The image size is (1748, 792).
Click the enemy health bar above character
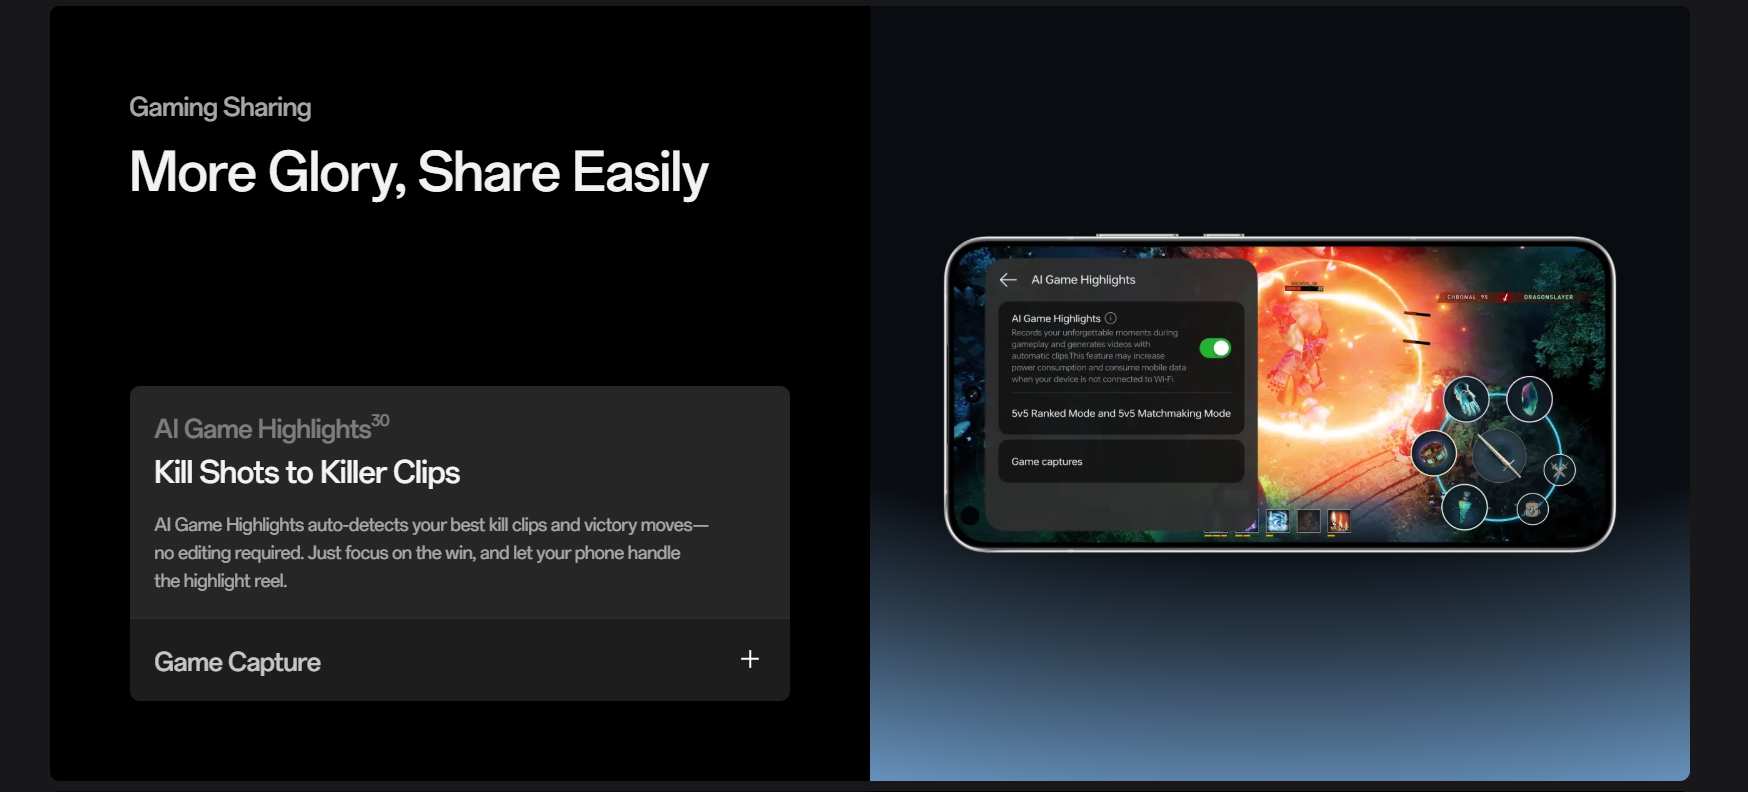point(1304,288)
